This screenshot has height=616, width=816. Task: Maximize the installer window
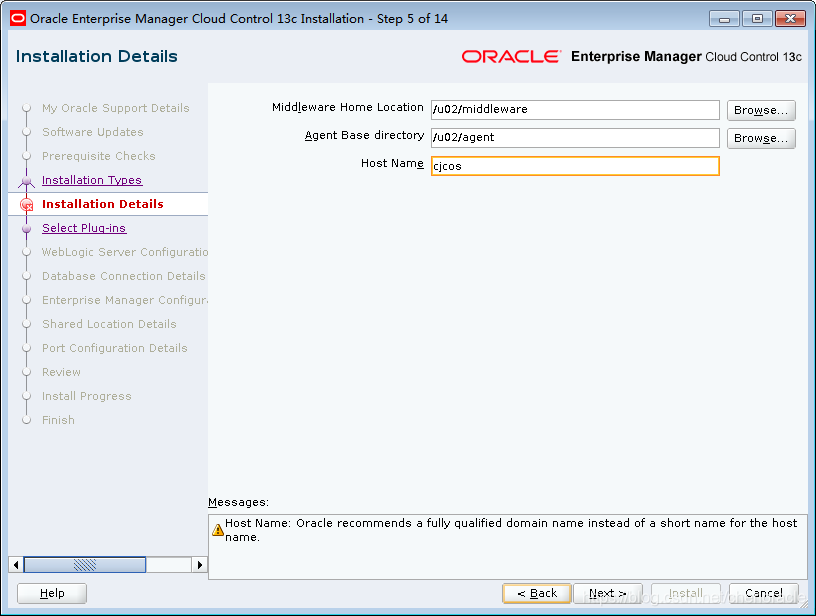tap(757, 19)
